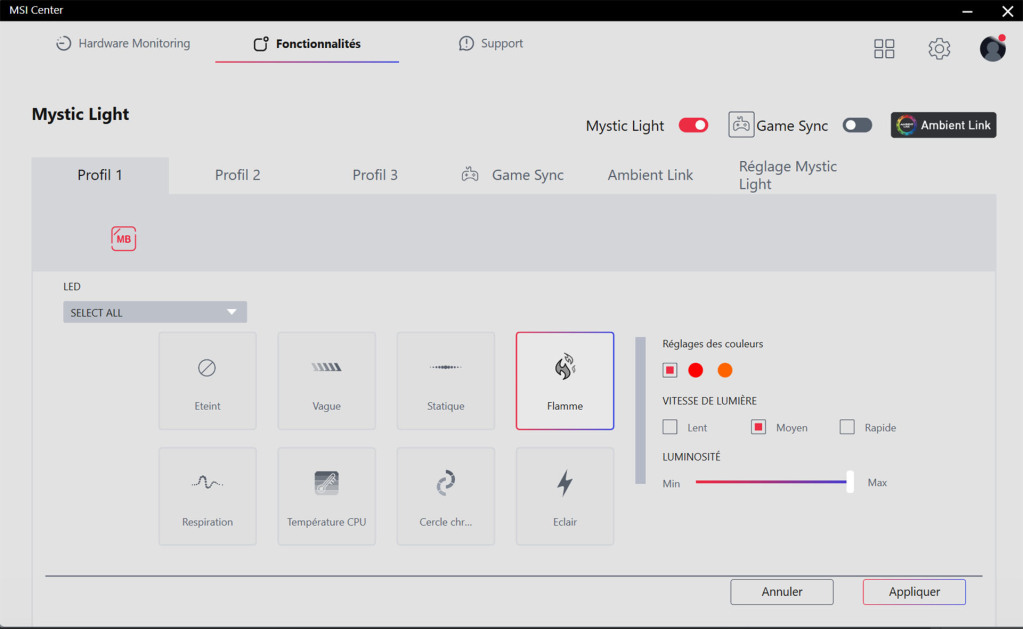Choose the Flamme lighting effect

coord(565,381)
